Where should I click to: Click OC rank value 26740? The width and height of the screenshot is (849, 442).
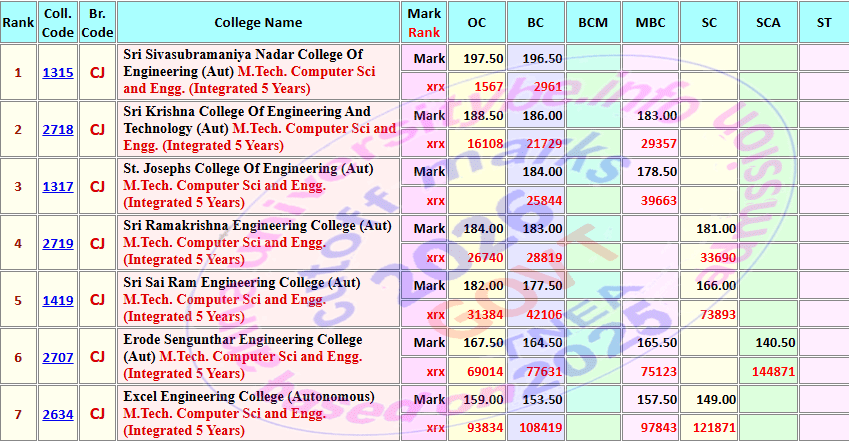(485, 257)
